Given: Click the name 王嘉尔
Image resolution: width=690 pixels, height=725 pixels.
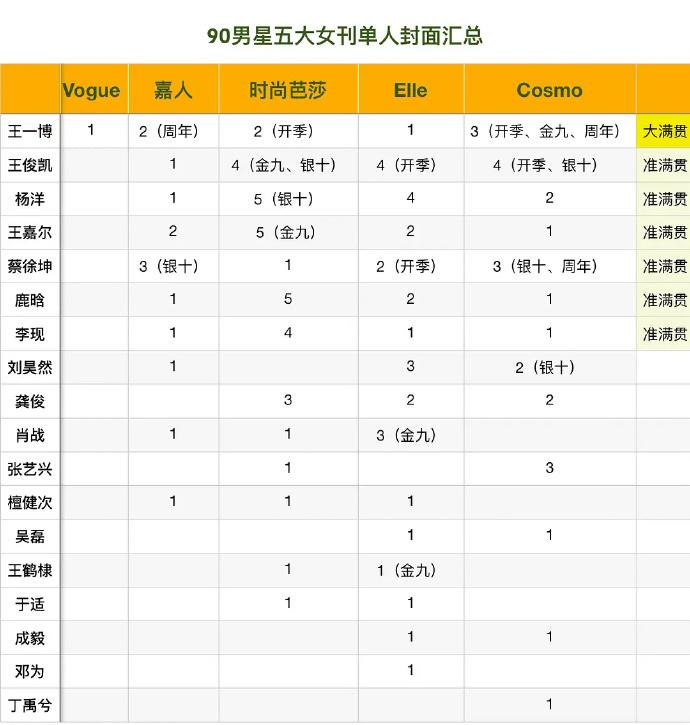Looking at the screenshot, I should tap(30, 233).
